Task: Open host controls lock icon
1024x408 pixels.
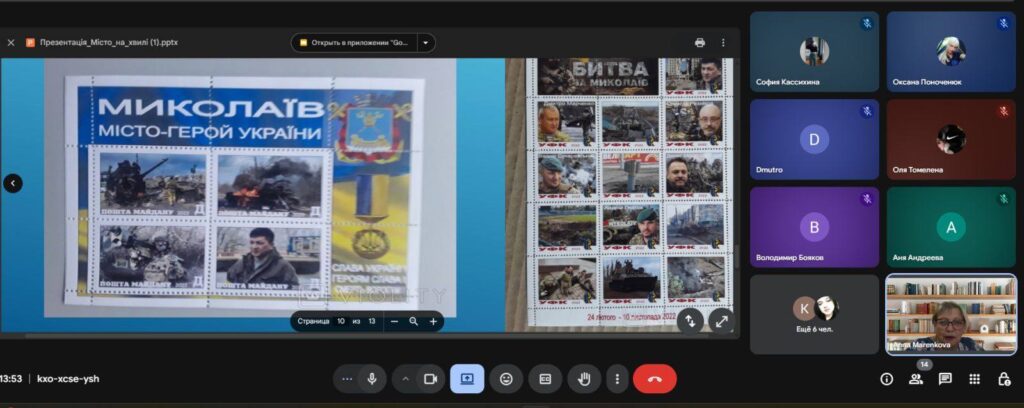Action: tap(1004, 379)
